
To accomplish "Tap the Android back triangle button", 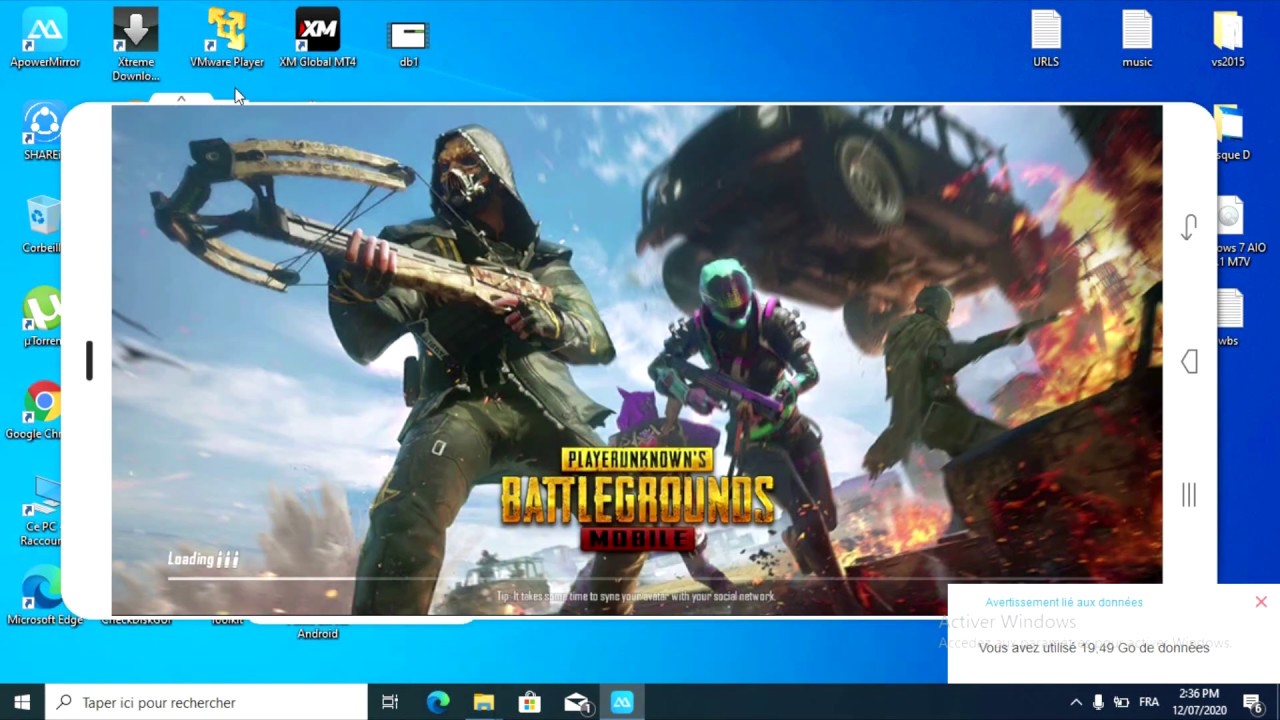I will click(1189, 361).
